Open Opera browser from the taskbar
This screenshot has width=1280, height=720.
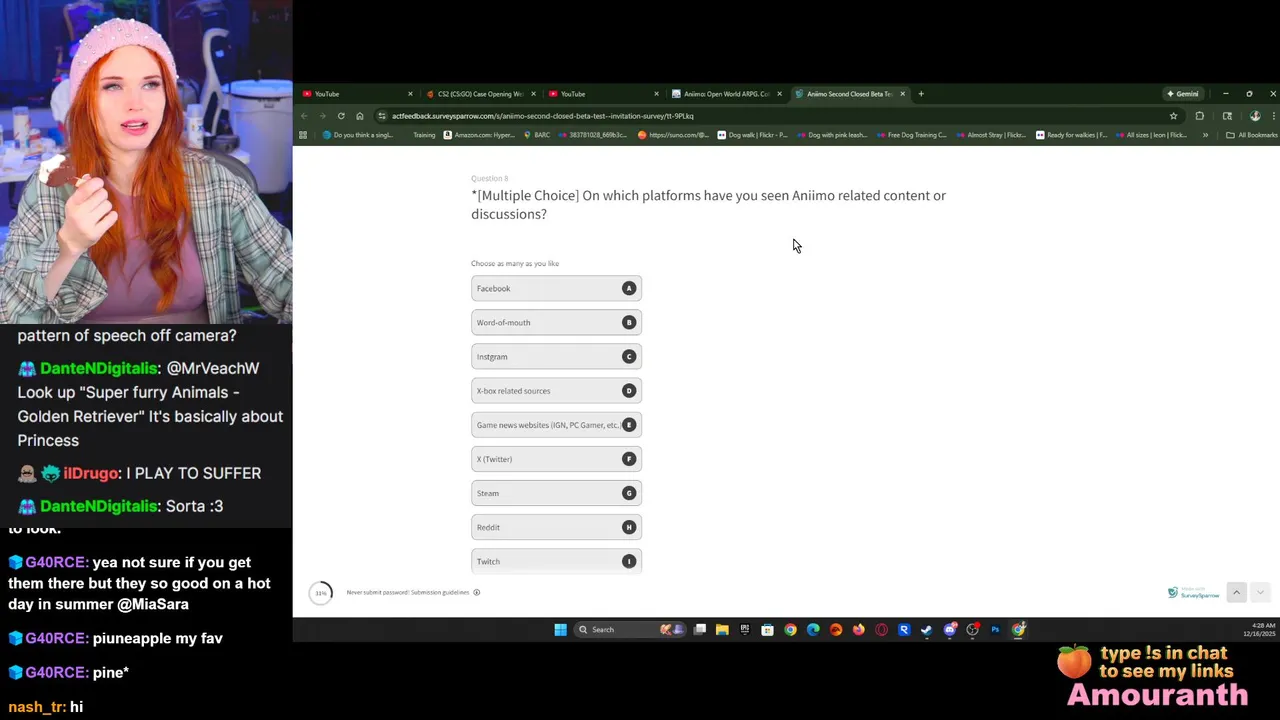(x=881, y=630)
